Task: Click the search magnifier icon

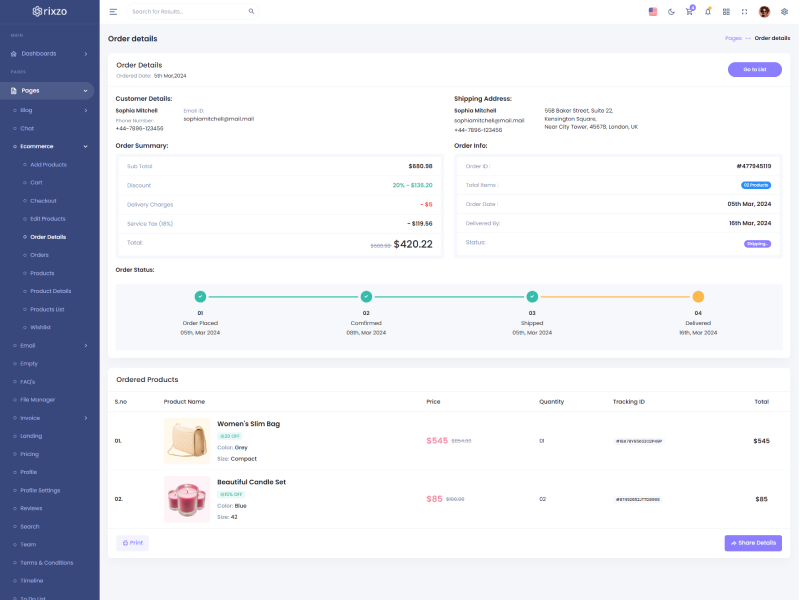Action: 251,12
